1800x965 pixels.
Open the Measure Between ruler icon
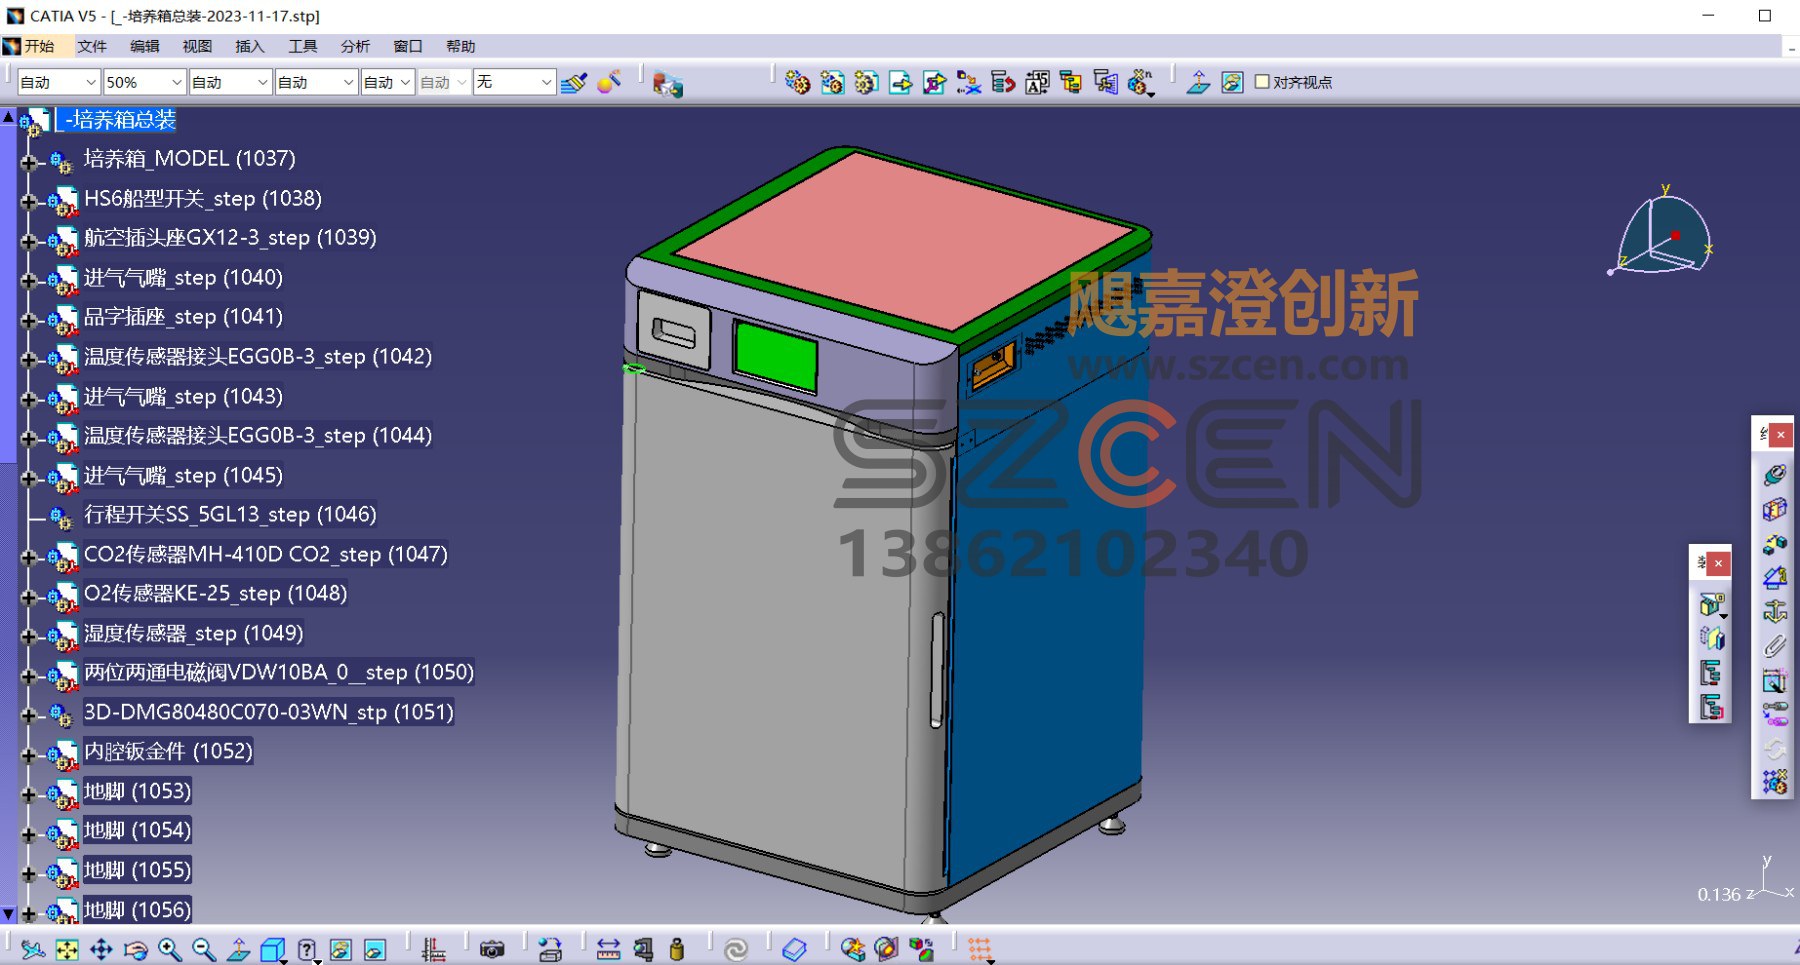(x=608, y=949)
